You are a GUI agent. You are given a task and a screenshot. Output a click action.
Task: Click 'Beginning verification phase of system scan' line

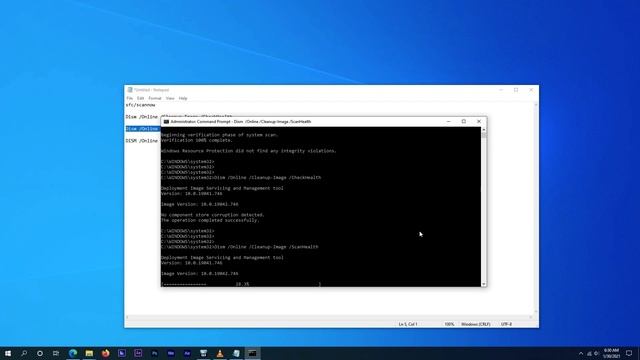point(220,135)
